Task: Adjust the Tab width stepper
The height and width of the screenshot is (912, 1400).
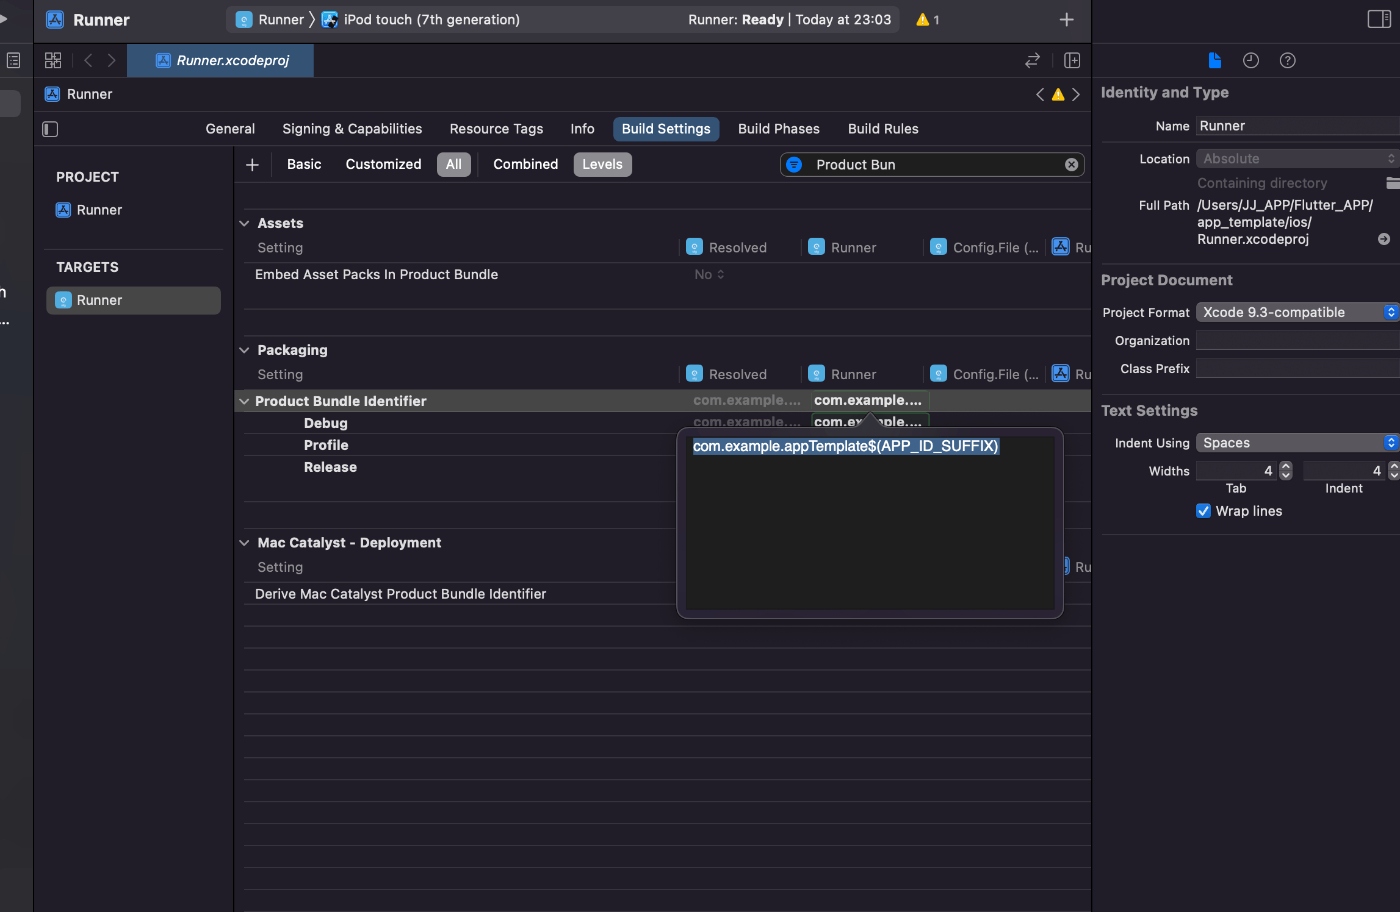Action: click(1286, 471)
